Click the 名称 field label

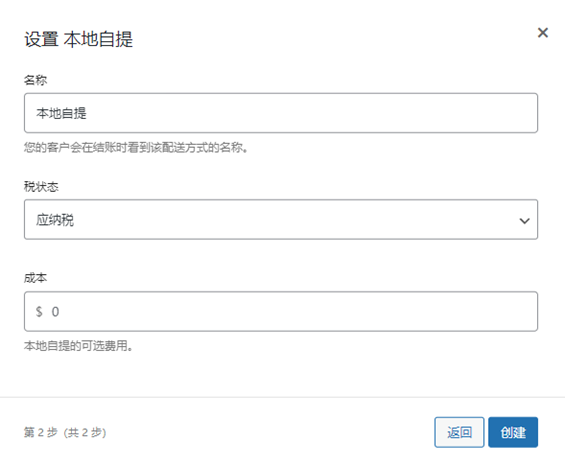(x=35, y=80)
